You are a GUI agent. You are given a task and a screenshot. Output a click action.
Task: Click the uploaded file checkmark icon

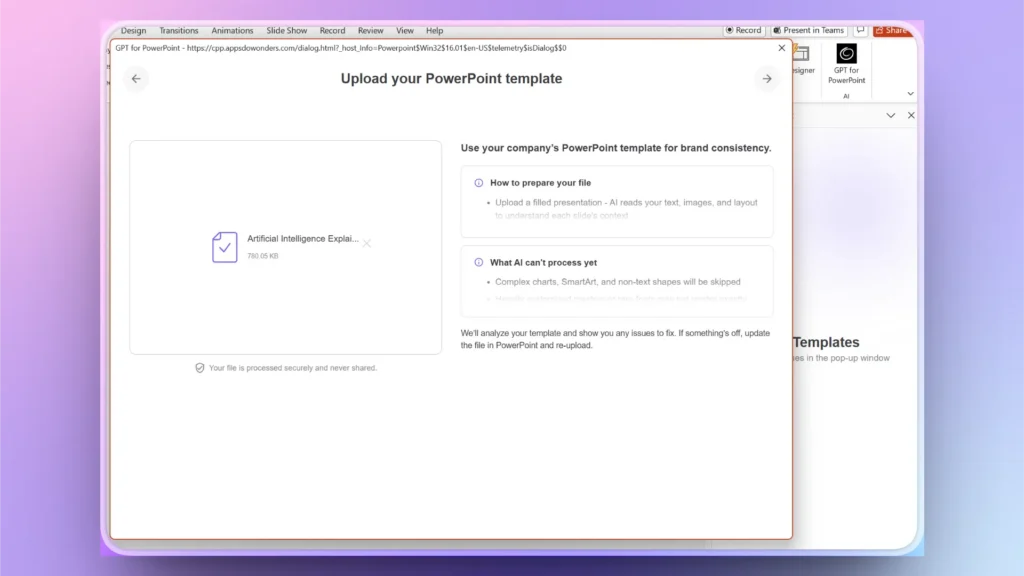click(225, 247)
